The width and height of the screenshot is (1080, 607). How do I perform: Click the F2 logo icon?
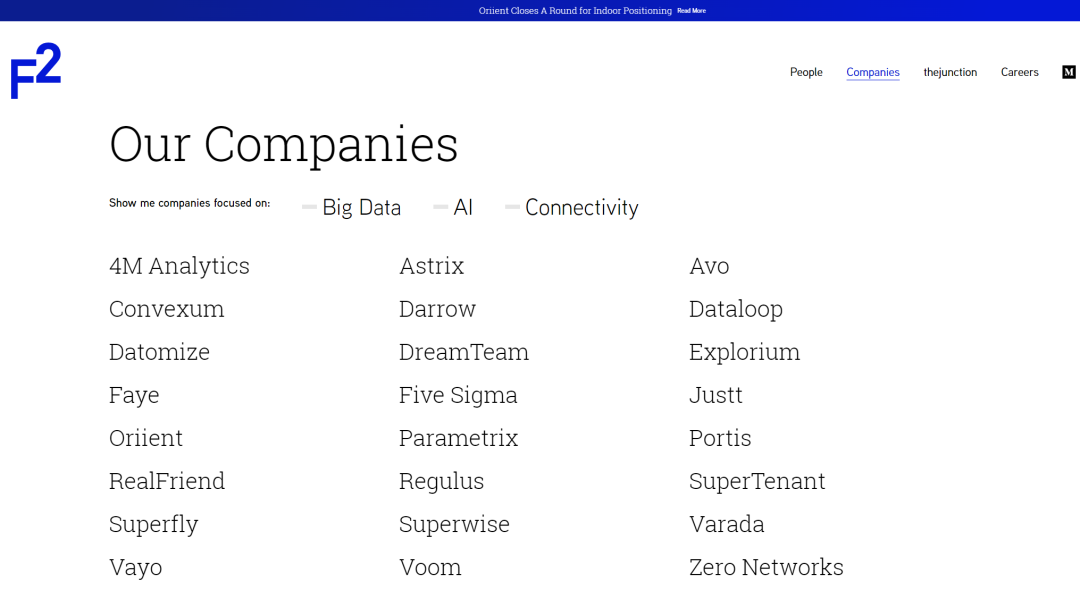point(36,71)
